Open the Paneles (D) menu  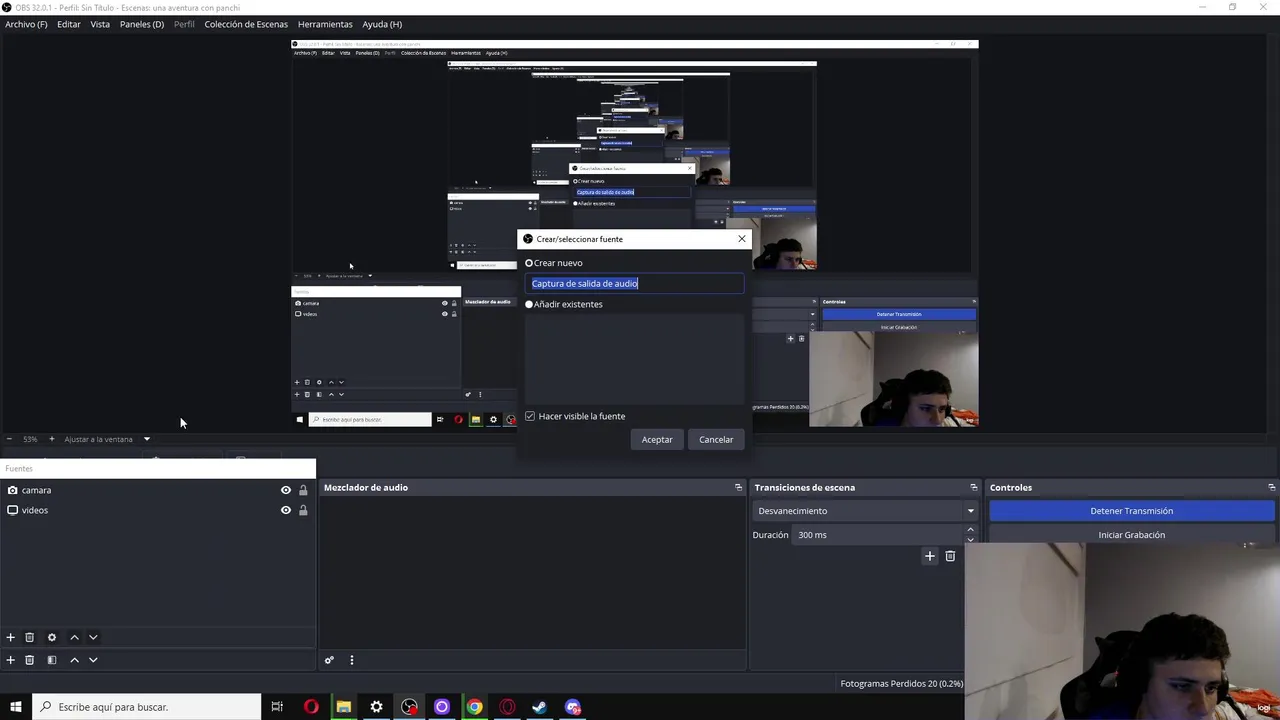pos(142,24)
